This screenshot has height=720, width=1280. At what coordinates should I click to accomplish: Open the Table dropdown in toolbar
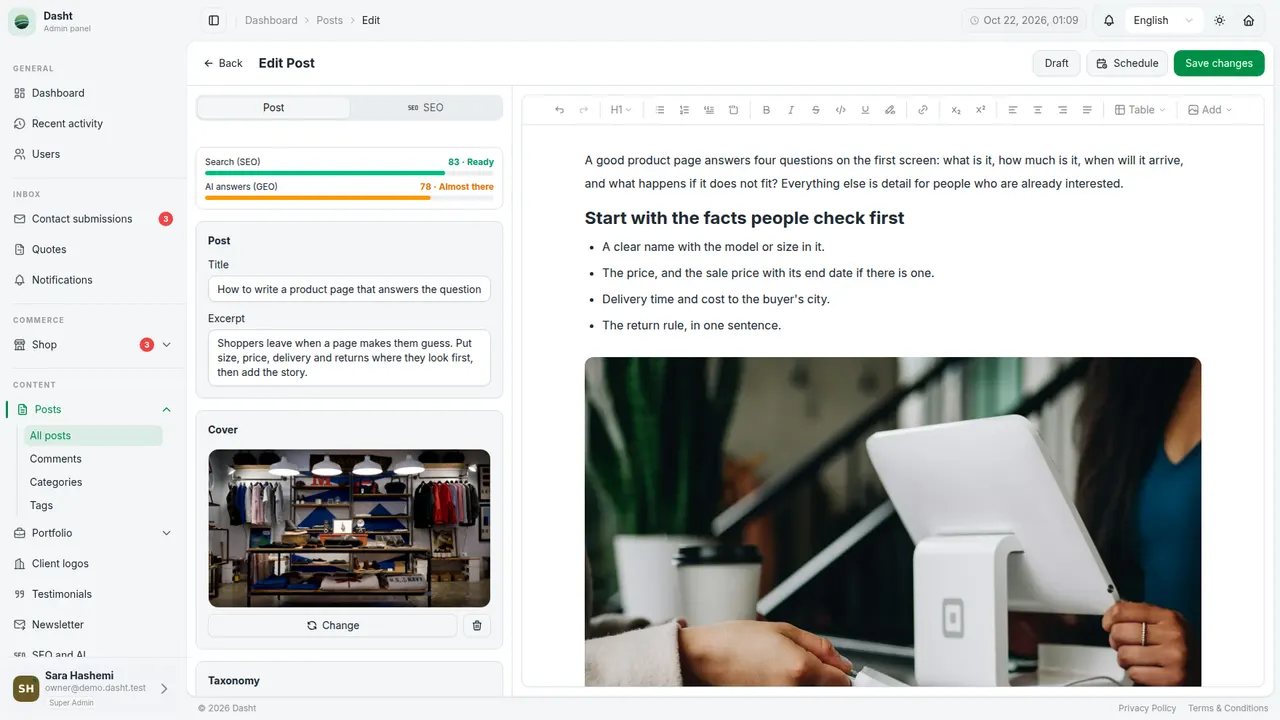(1140, 110)
